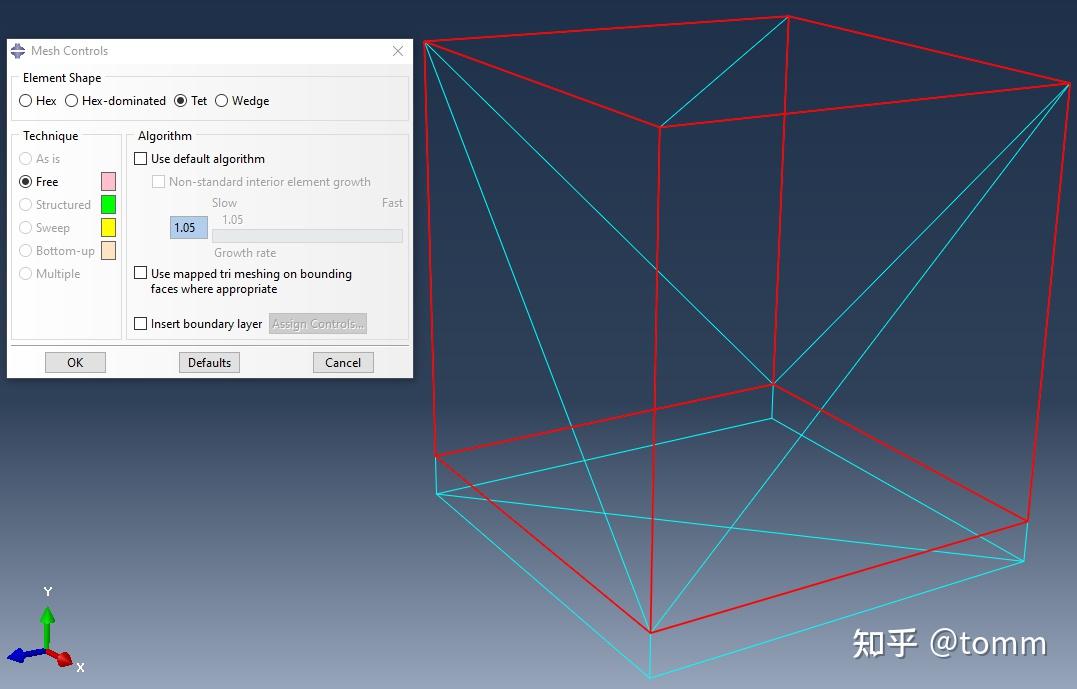Cancel the Mesh Controls dialog
Viewport: 1077px width, 689px height.
click(343, 362)
